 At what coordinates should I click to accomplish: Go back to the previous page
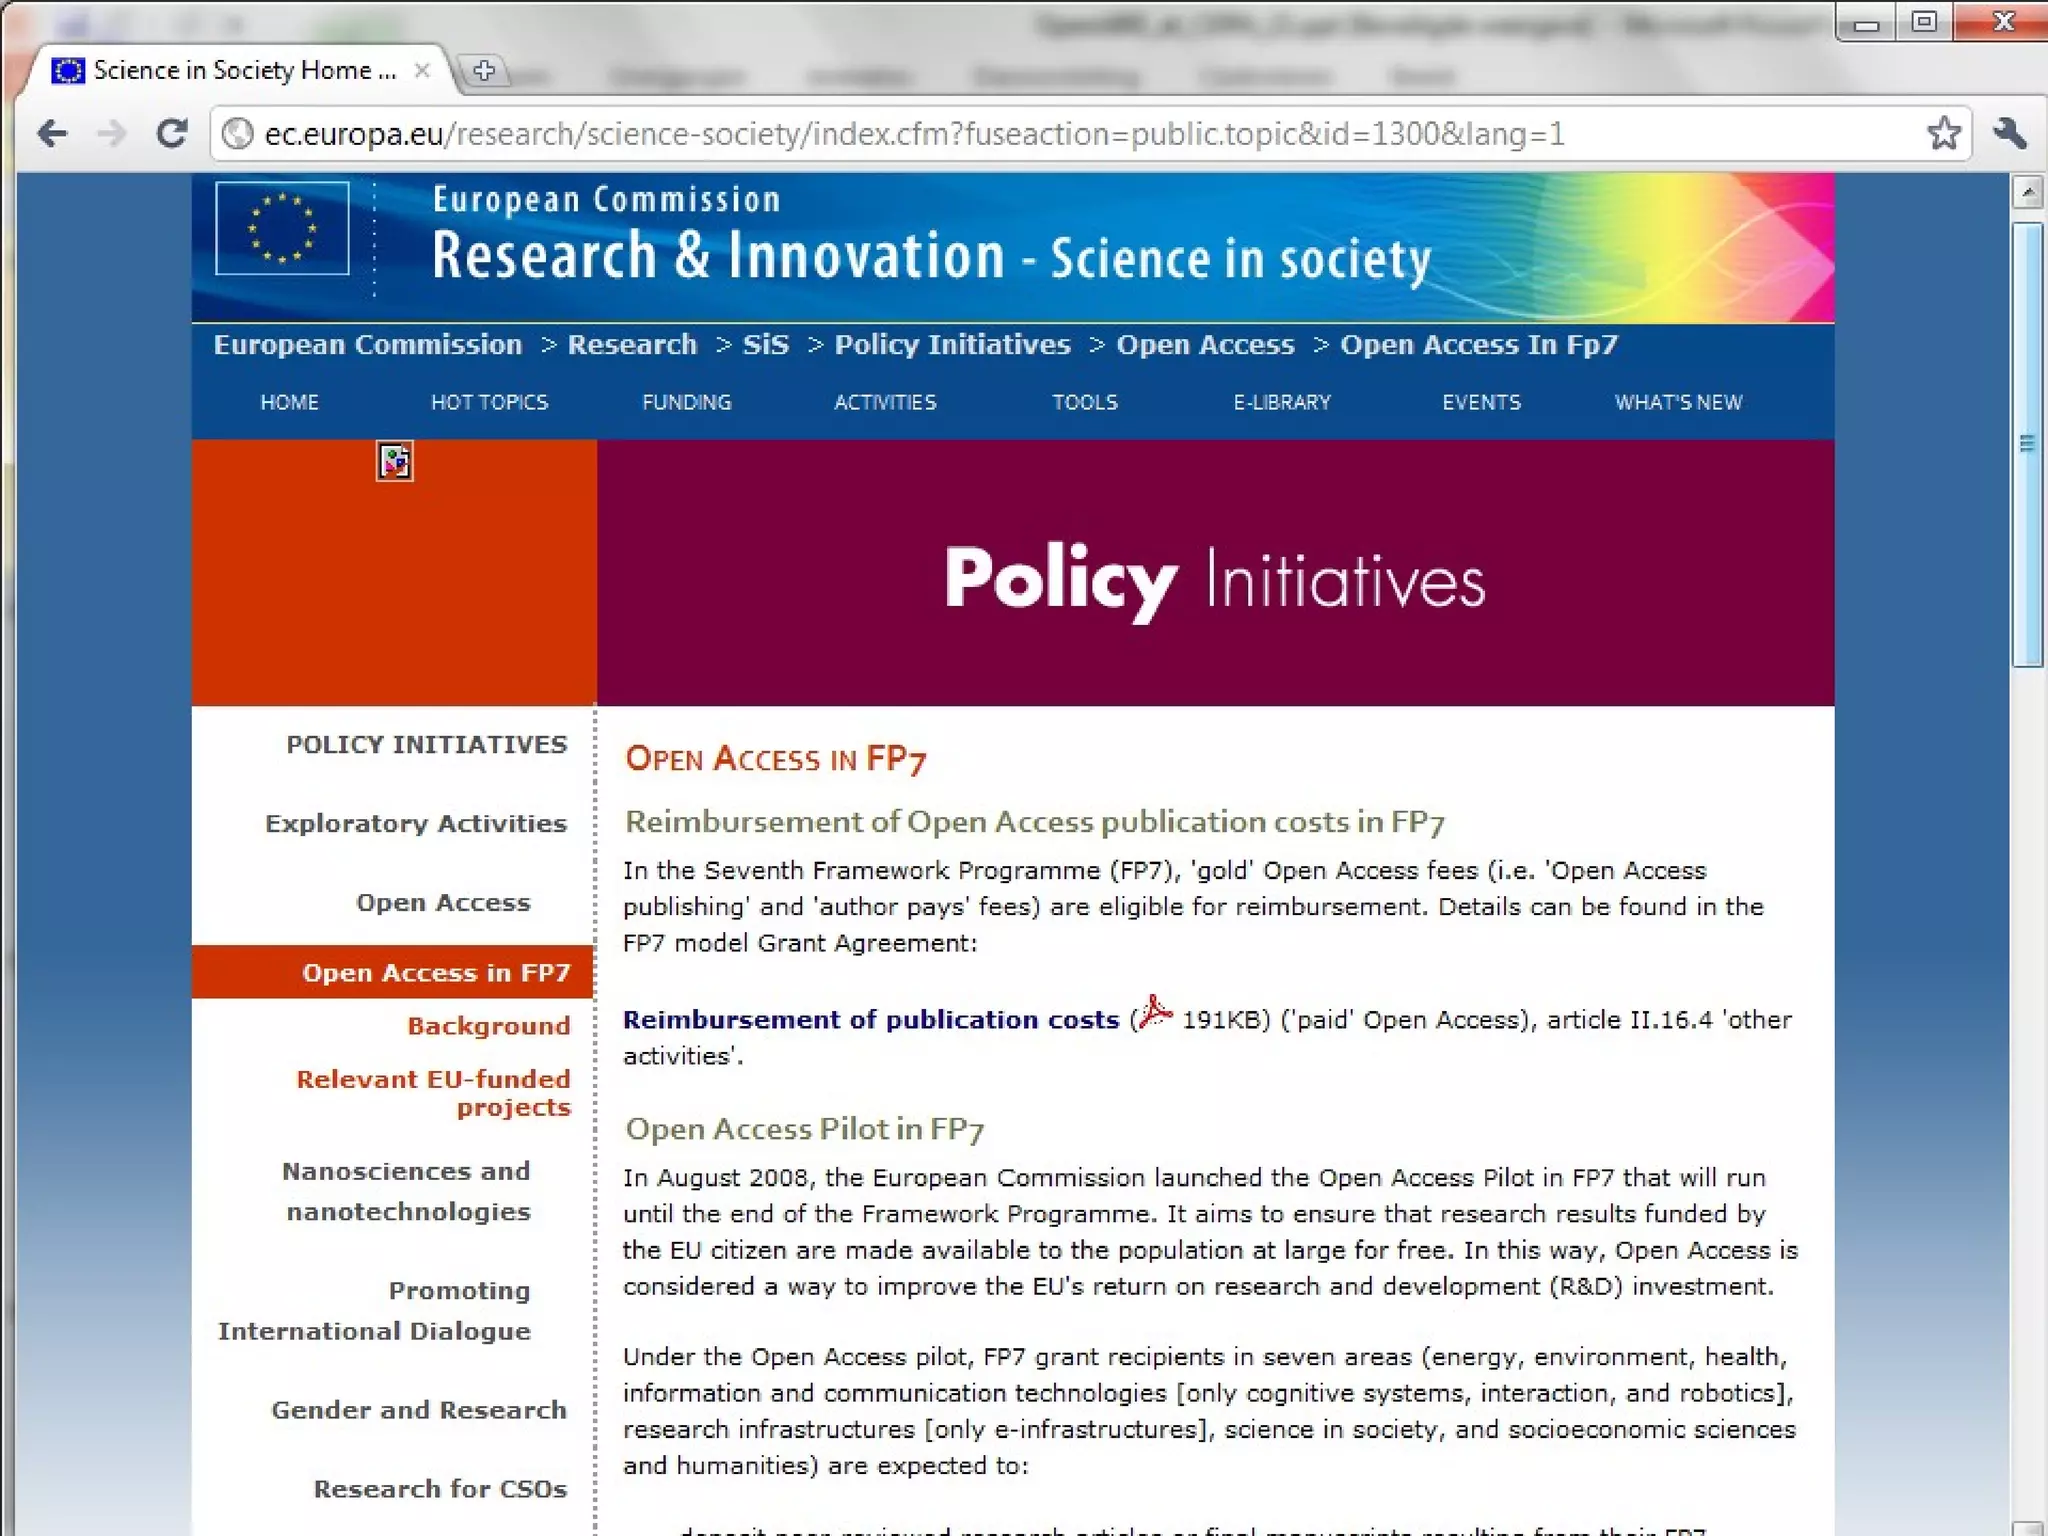52,133
